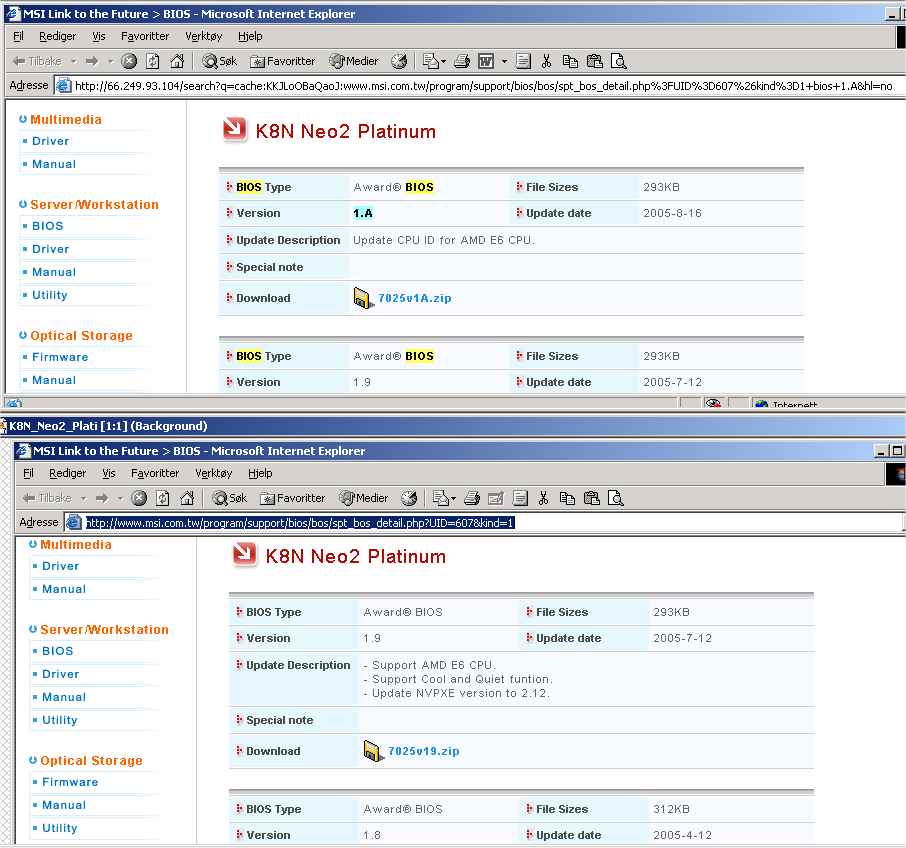Open Favoritter toolbar button in Google-cache window

pyautogui.click(x=283, y=61)
